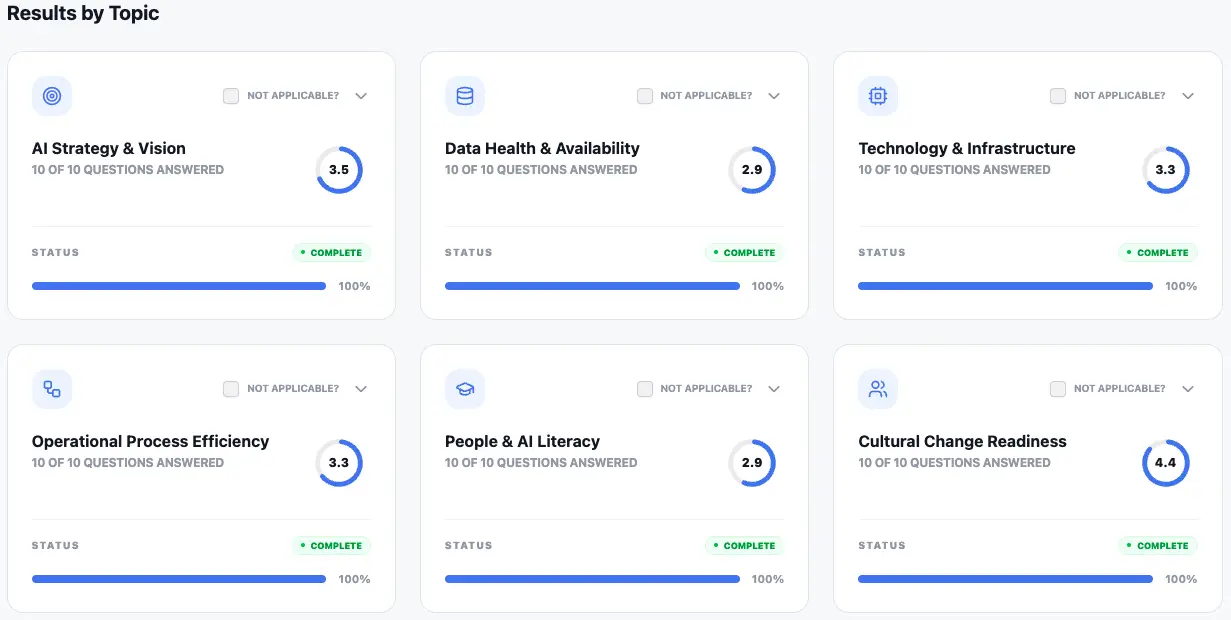Click questions answered text under Cultural Change Readiness
Image resolution: width=1231 pixels, height=620 pixels.
954,463
